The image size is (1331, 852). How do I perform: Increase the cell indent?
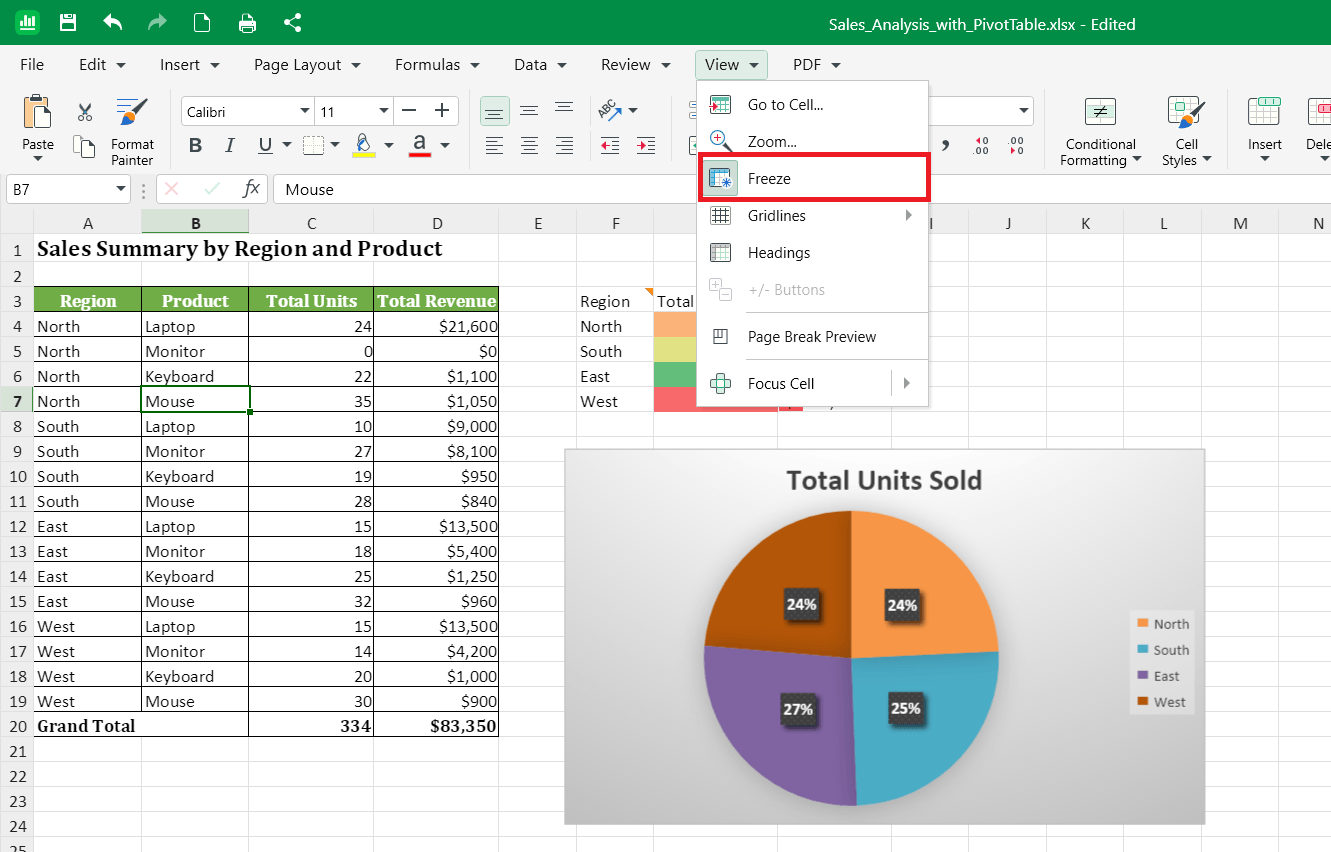coord(646,146)
